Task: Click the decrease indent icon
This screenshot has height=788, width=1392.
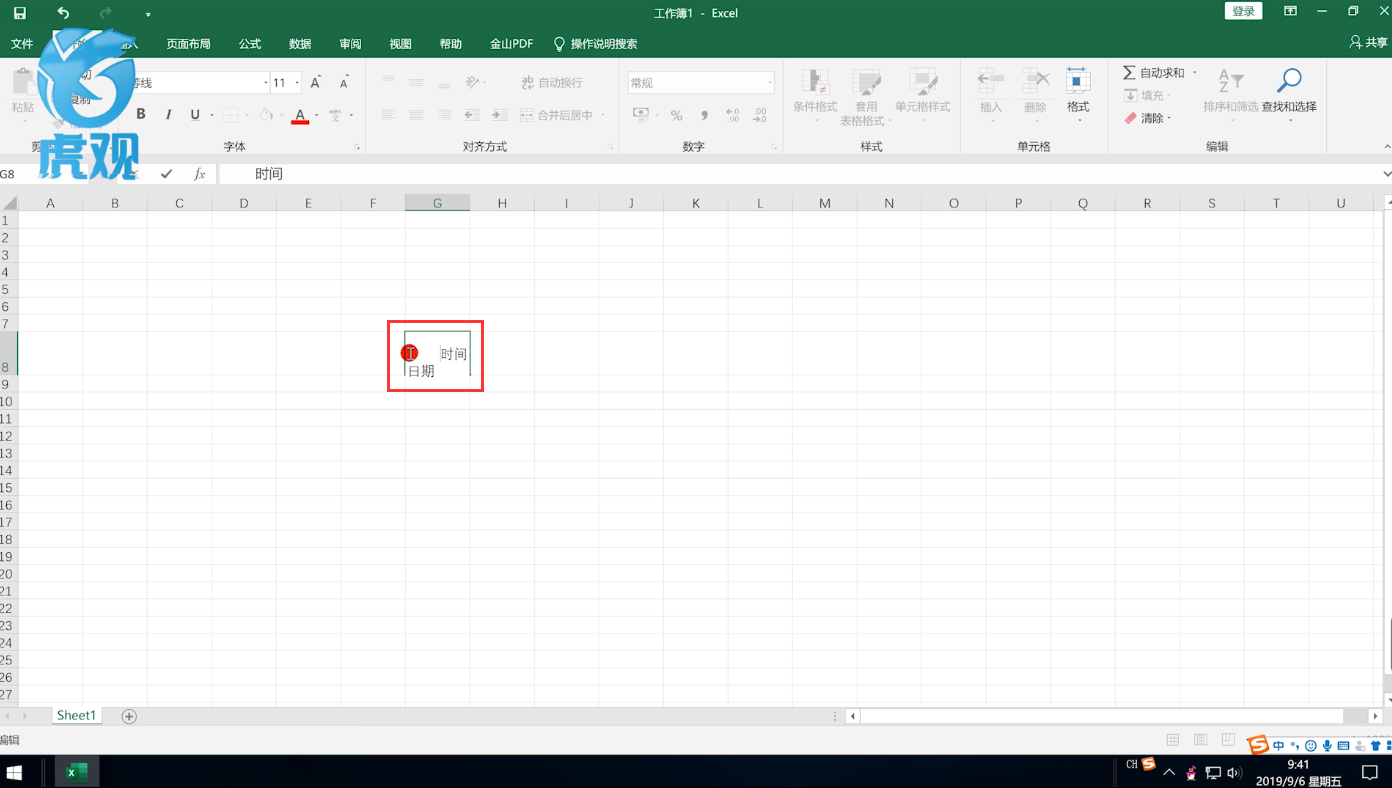Action: [x=472, y=115]
